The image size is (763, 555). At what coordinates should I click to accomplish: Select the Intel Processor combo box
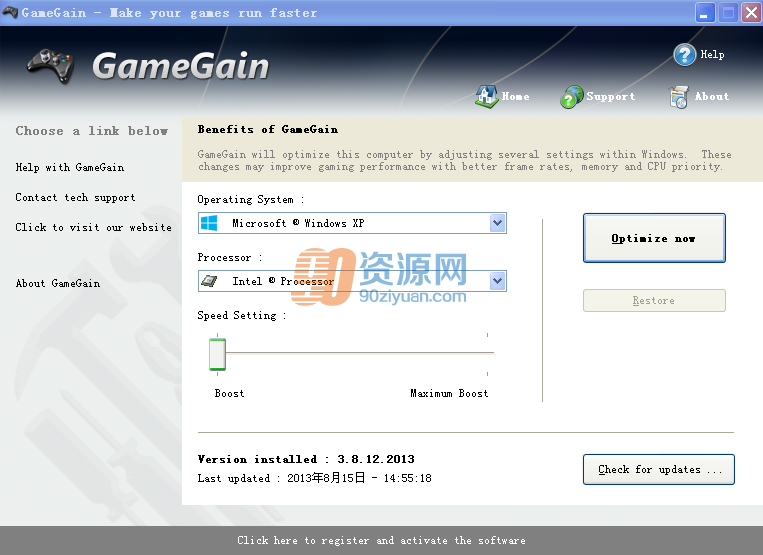(352, 281)
